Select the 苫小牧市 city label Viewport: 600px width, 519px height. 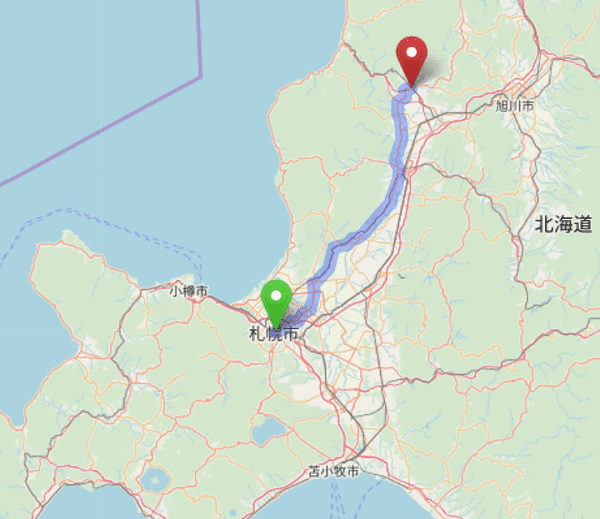coord(334,472)
